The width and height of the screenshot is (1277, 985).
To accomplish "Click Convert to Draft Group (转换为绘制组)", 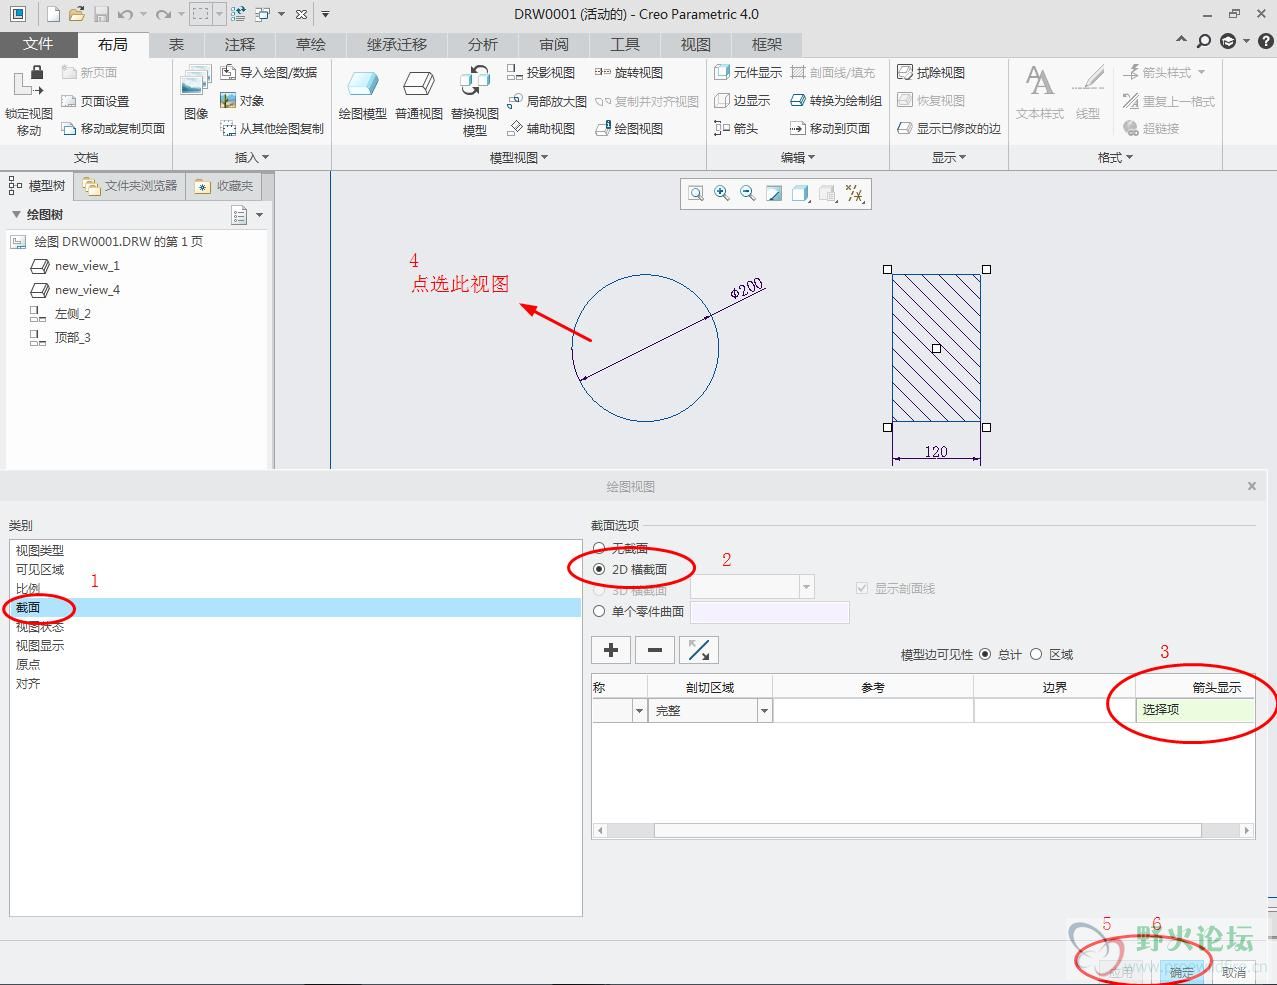I will 836,101.
